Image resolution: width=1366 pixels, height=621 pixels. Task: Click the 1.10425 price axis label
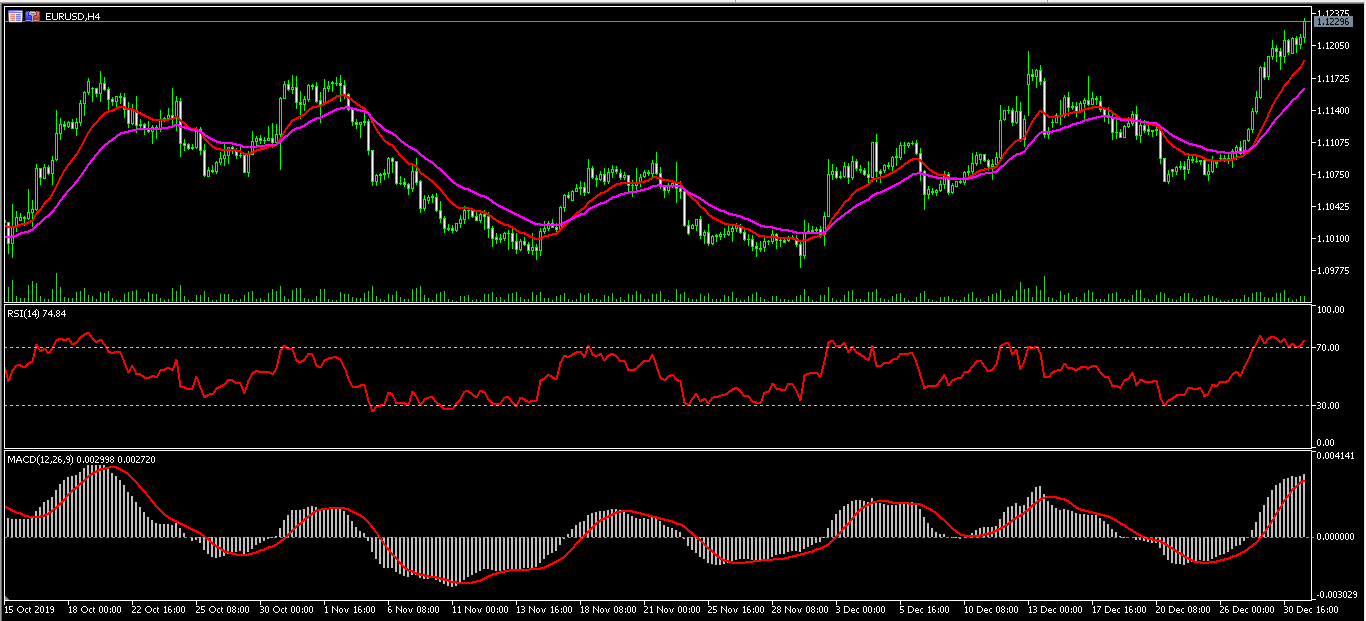(x=1332, y=207)
